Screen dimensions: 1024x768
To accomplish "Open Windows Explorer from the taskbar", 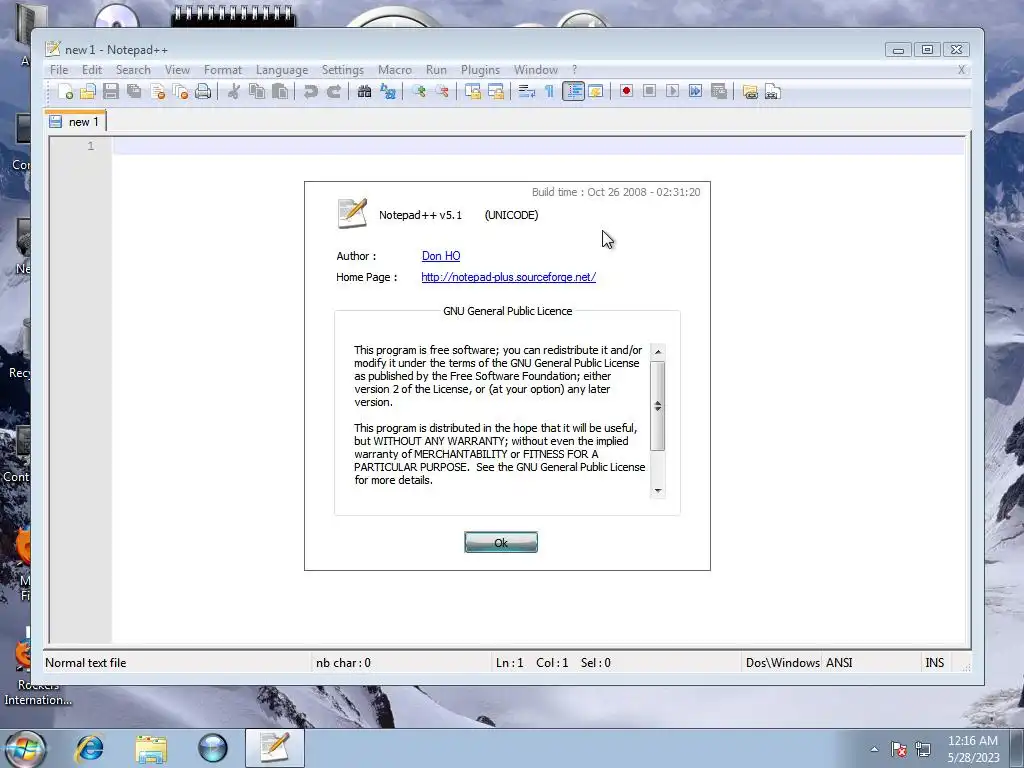I will point(151,748).
